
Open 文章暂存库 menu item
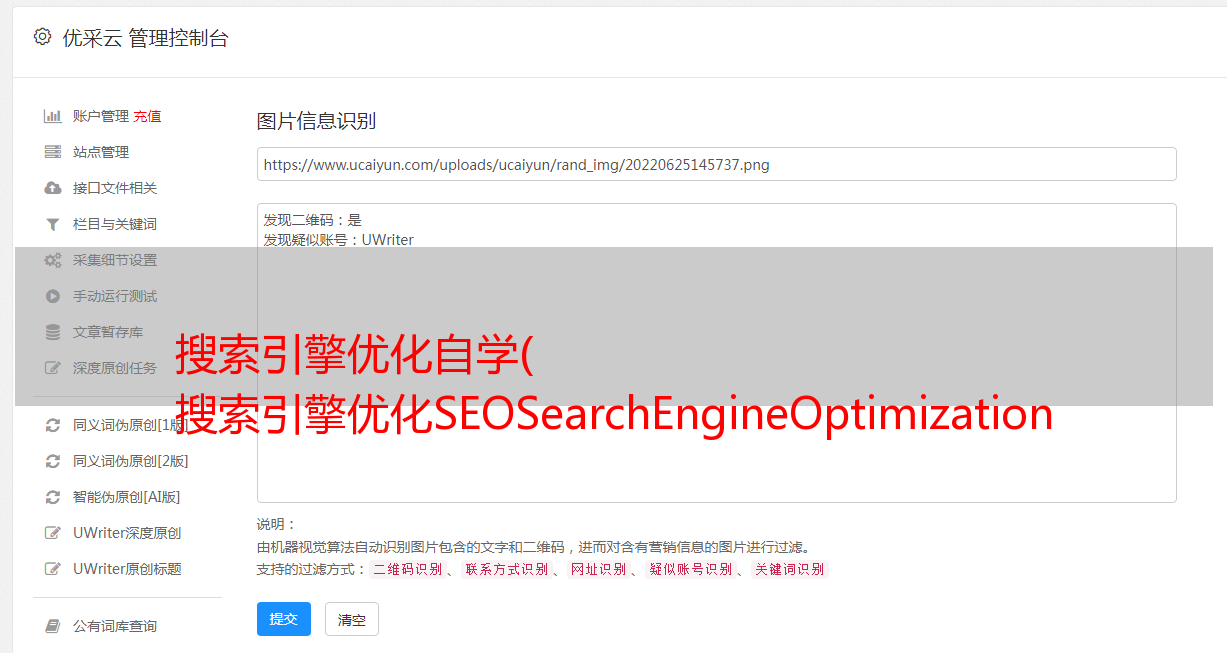click(x=108, y=332)
